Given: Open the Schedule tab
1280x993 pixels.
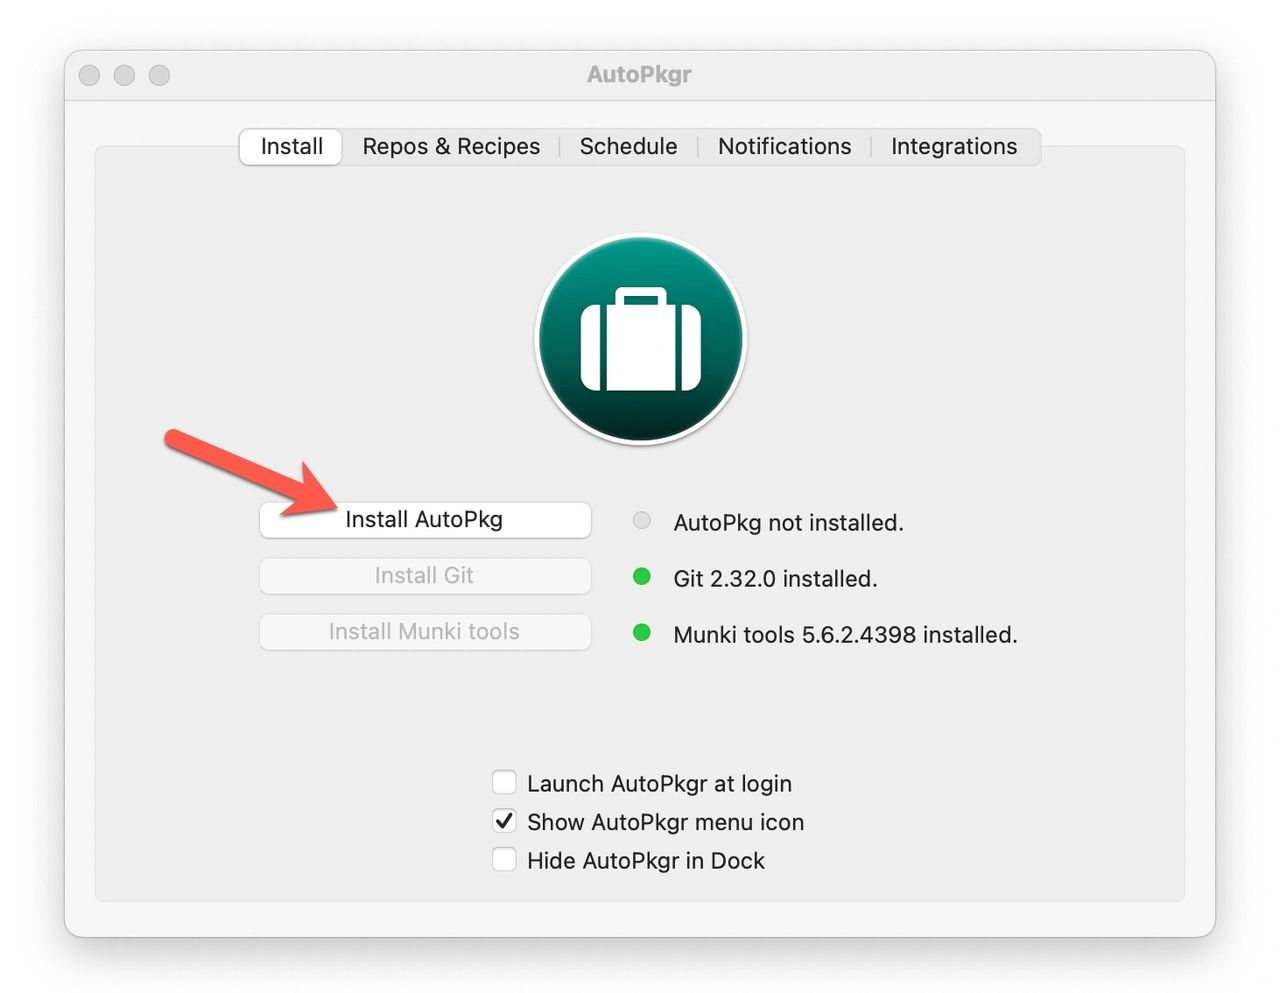Looking at the screenshot, I should [x=628, y=147].
